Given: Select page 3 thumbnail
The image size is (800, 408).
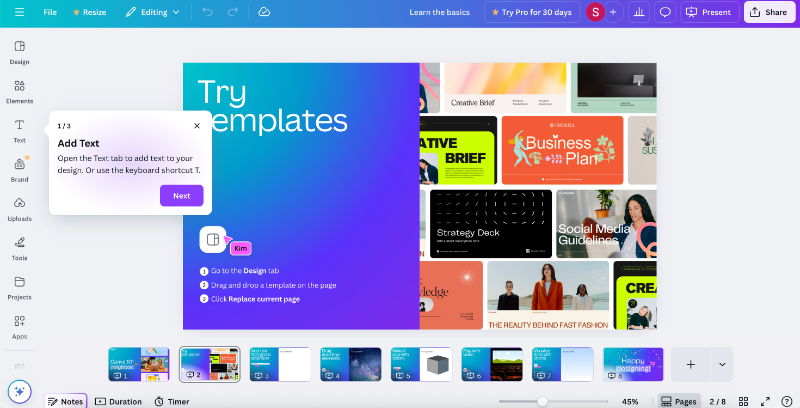Looking at the screenshot, I should (280, 364).
